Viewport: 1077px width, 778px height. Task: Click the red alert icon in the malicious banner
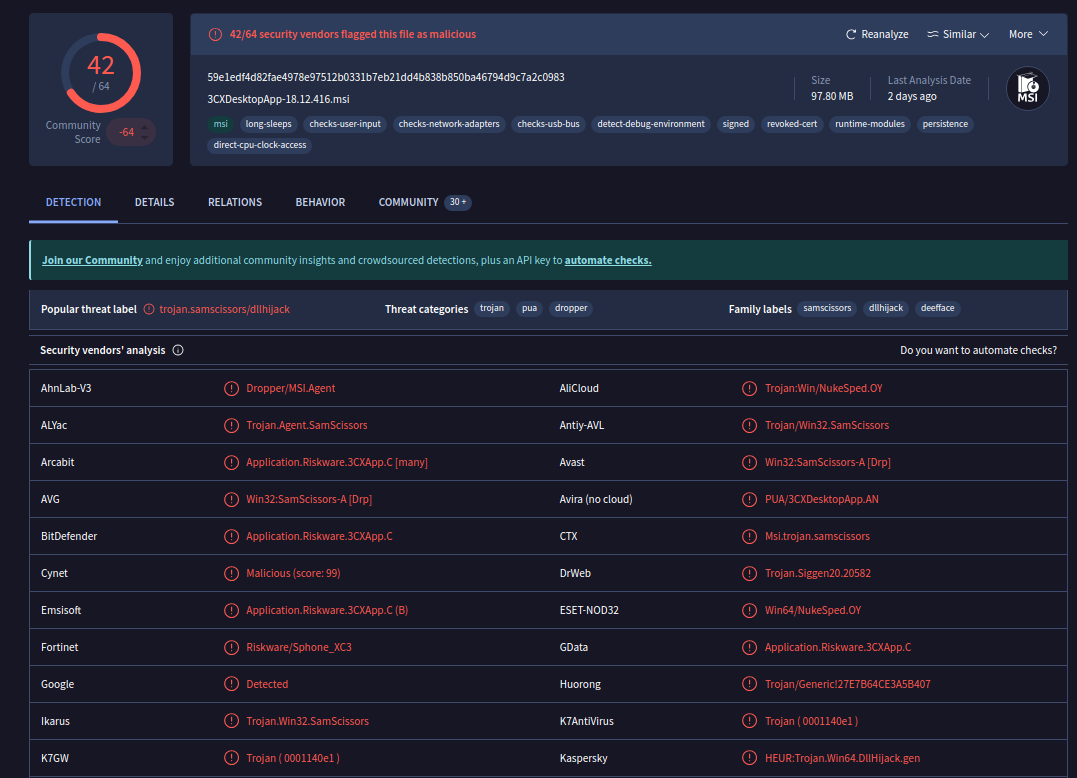coord(215,34)
